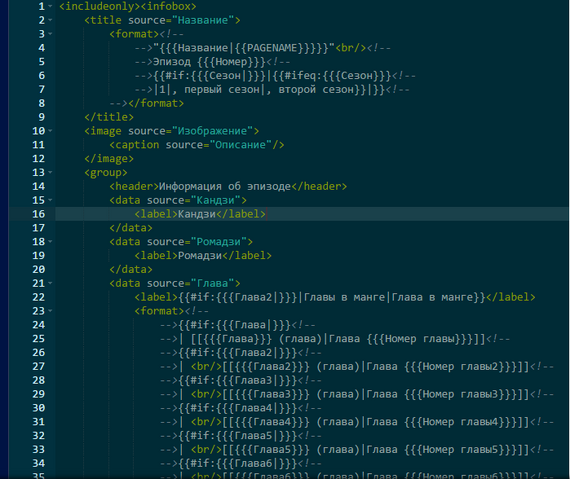Click the "Ромадзи" source value on line 18

[x=218, y=242]
